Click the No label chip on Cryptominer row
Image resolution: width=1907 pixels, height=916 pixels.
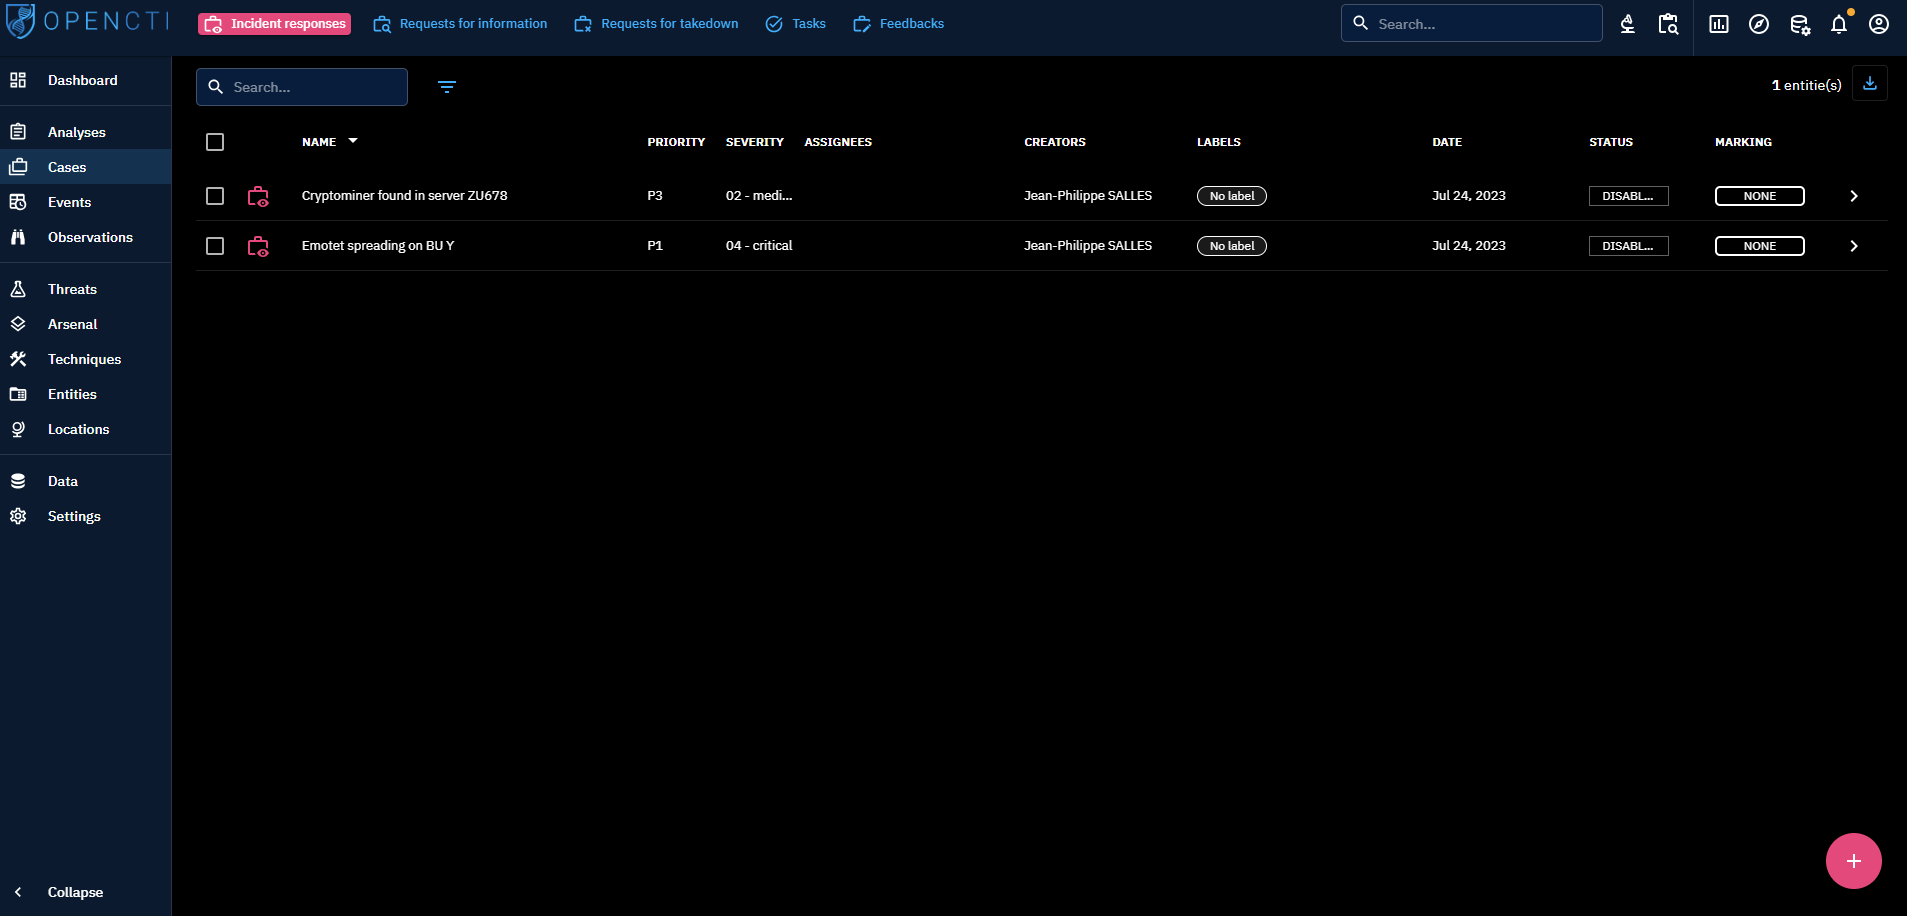[x=1231, y=196]
